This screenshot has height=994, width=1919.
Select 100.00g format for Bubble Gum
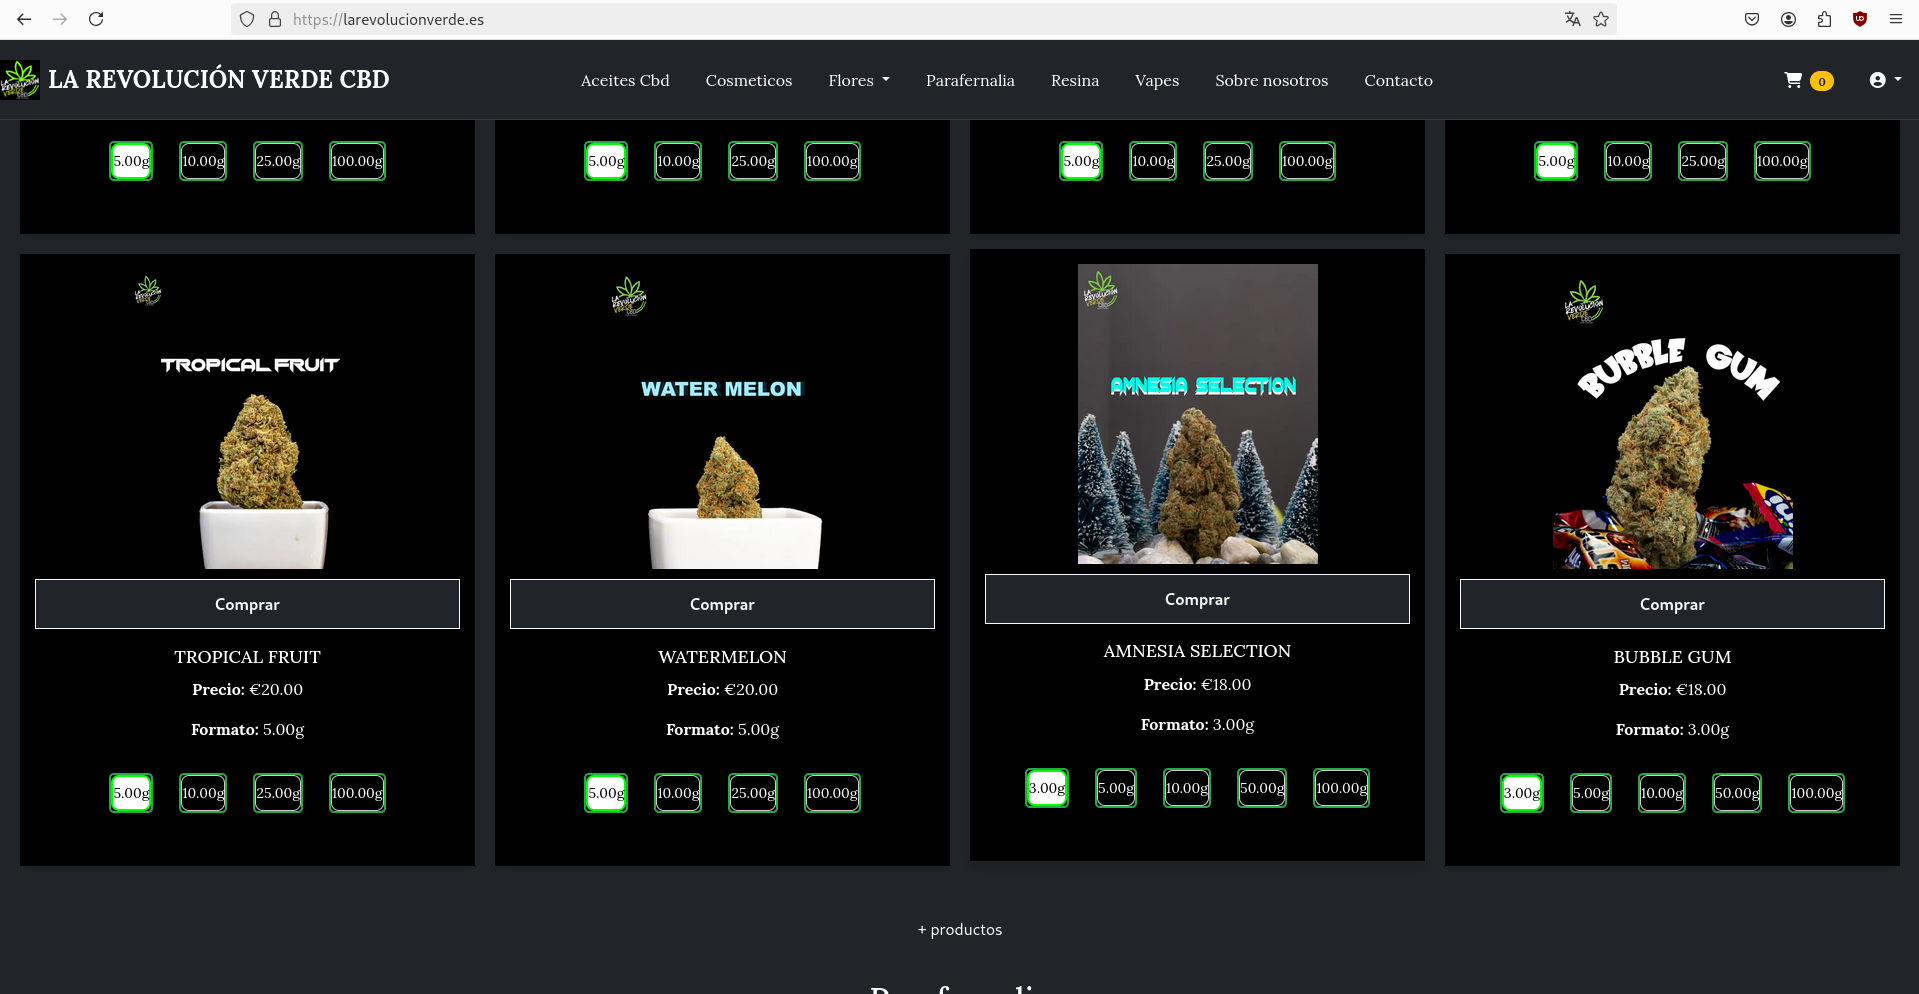point(1816,793)
